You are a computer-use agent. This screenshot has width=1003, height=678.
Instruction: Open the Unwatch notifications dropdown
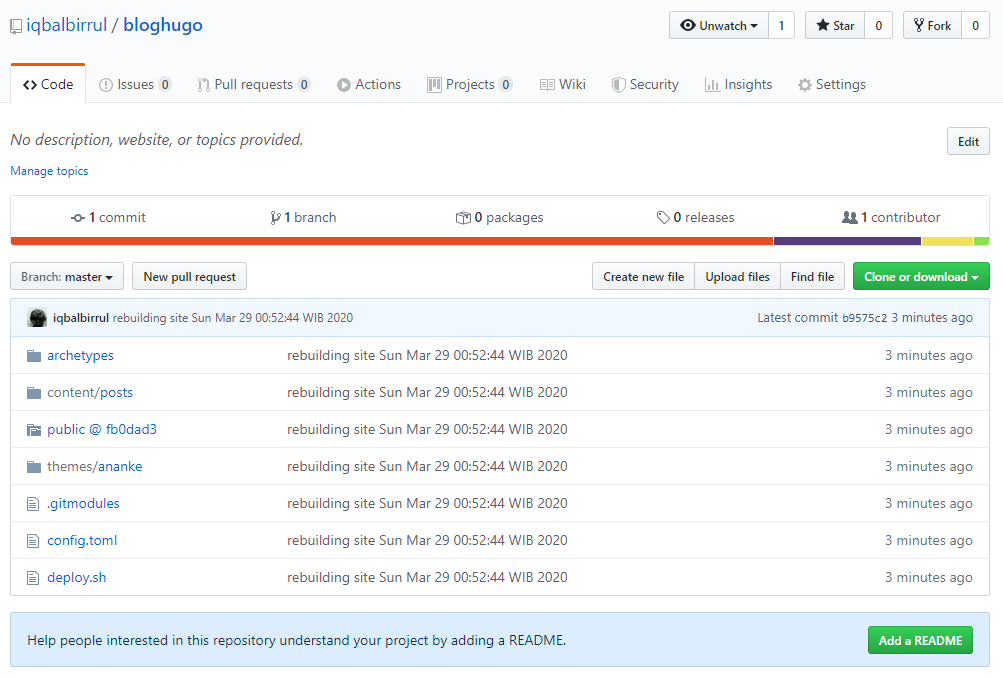click(718, 26)
